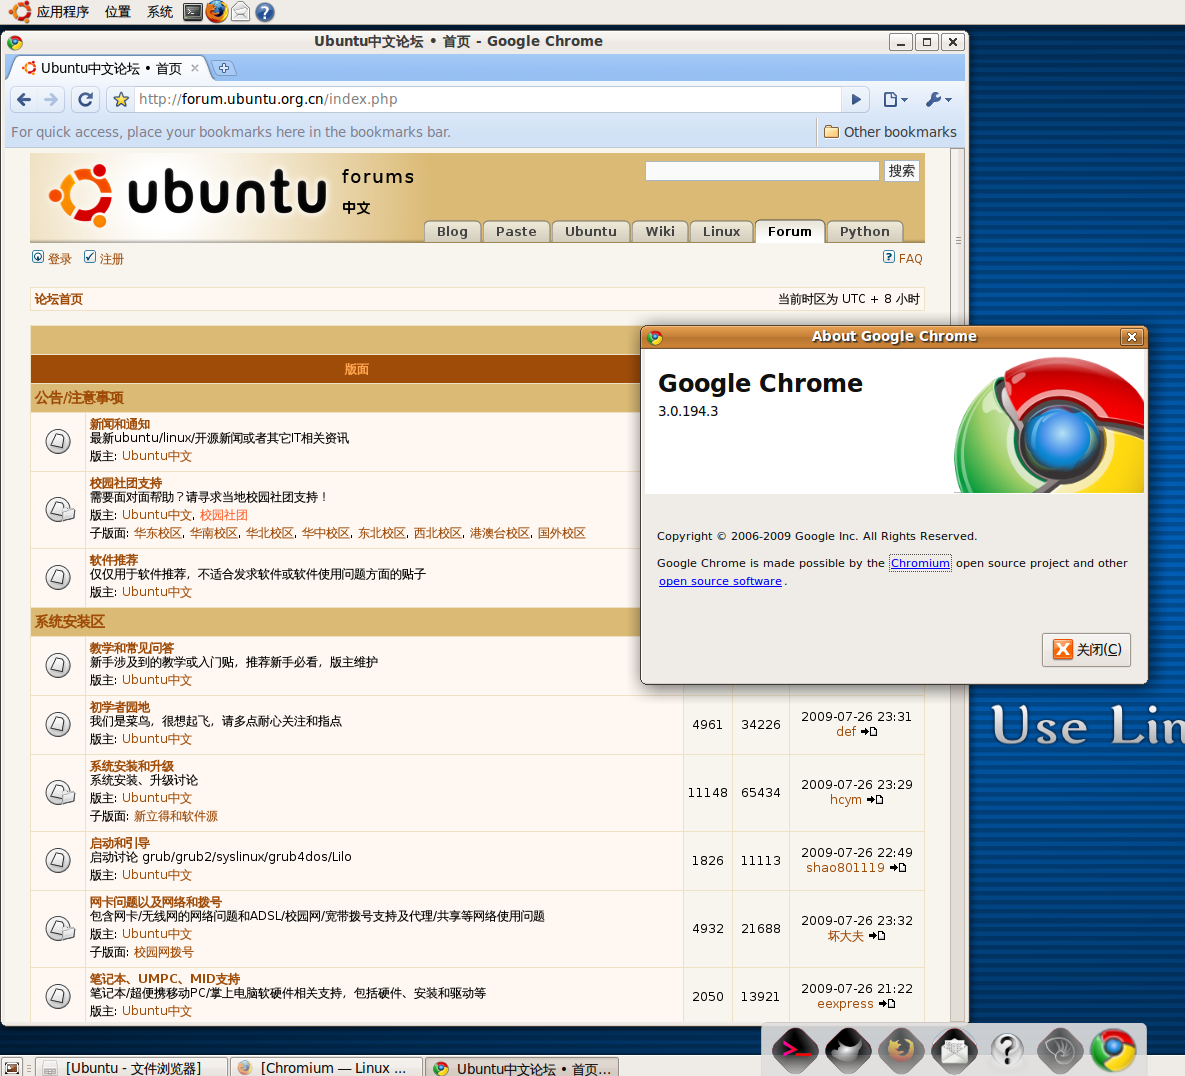
Task: Open the mail client icon in the top panel
Action: click(240, 11)
